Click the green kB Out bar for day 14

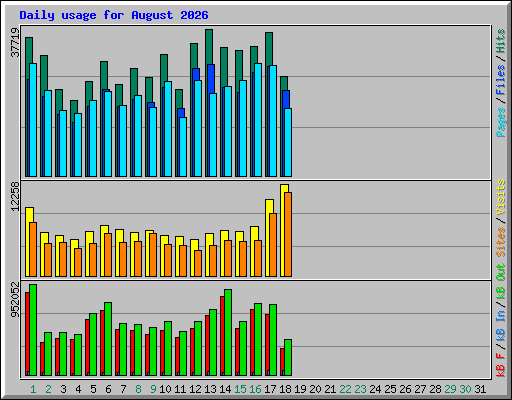[228, 333]
